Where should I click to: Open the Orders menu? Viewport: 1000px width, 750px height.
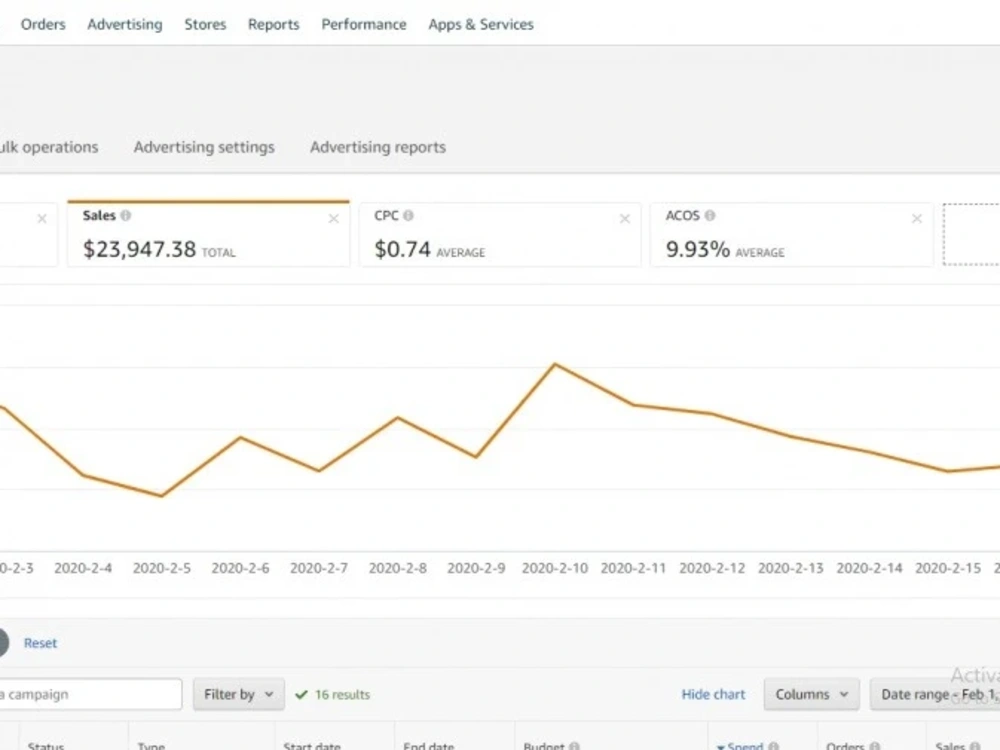(43, 24)
